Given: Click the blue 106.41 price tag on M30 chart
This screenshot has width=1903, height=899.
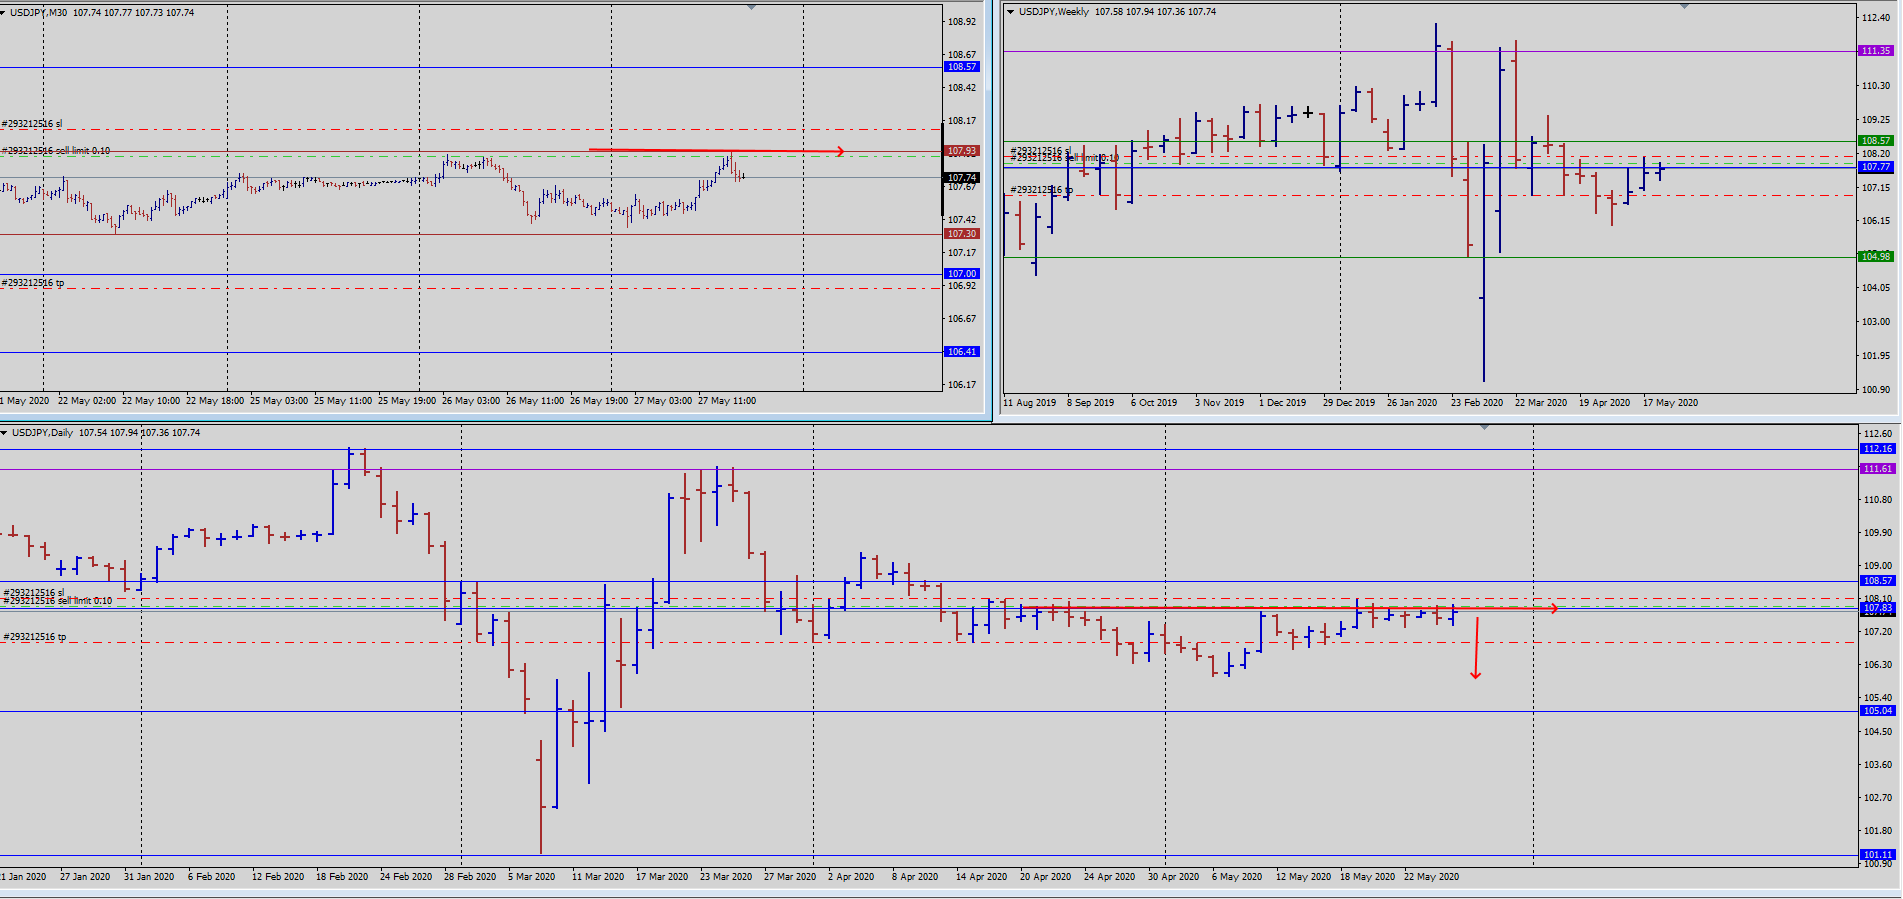Looking at the screenshot, I should 962,352.
